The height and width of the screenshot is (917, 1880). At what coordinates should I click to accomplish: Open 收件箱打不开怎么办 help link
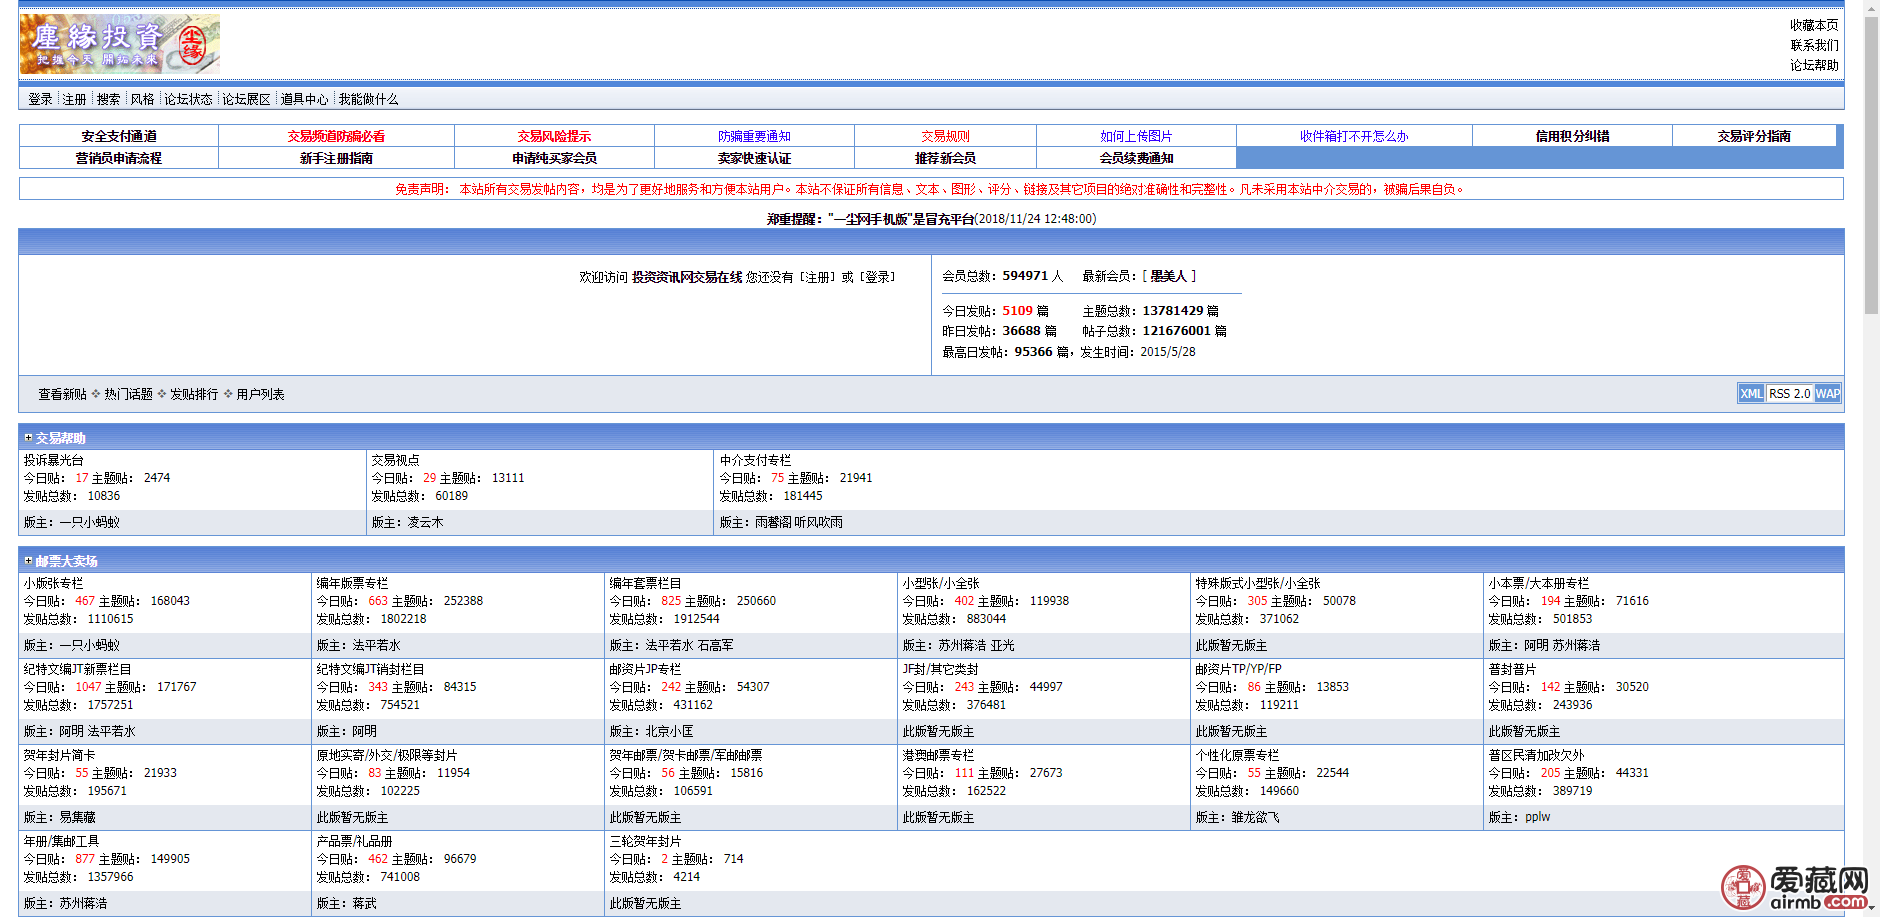1353,136
